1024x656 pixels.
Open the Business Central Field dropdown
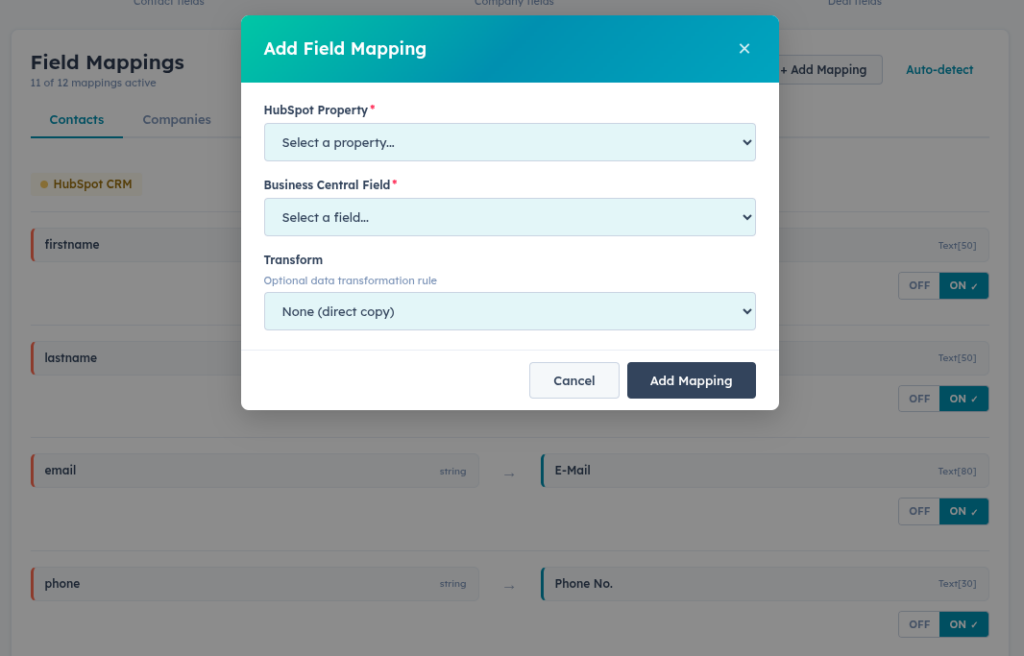click(509, 217)
